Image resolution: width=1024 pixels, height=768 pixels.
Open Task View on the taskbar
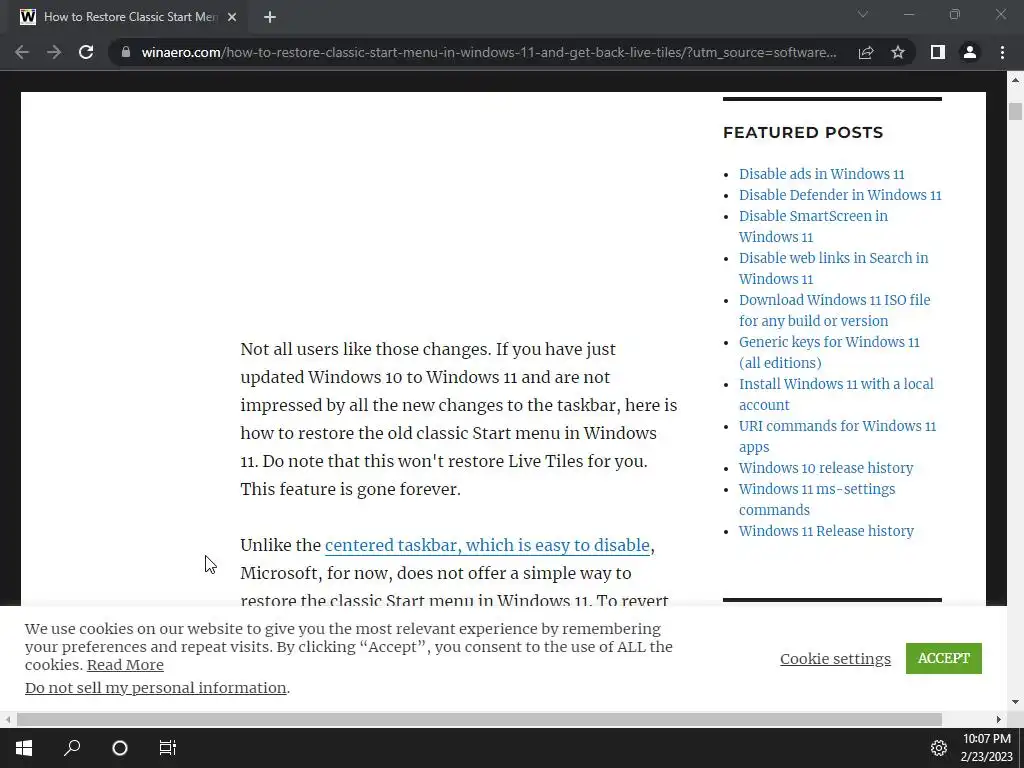point(168,748)
